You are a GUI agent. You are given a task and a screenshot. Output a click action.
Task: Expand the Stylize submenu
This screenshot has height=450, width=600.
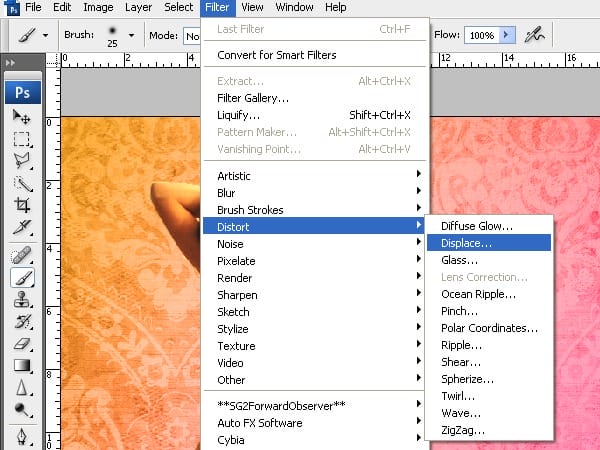tap(315, 329)
